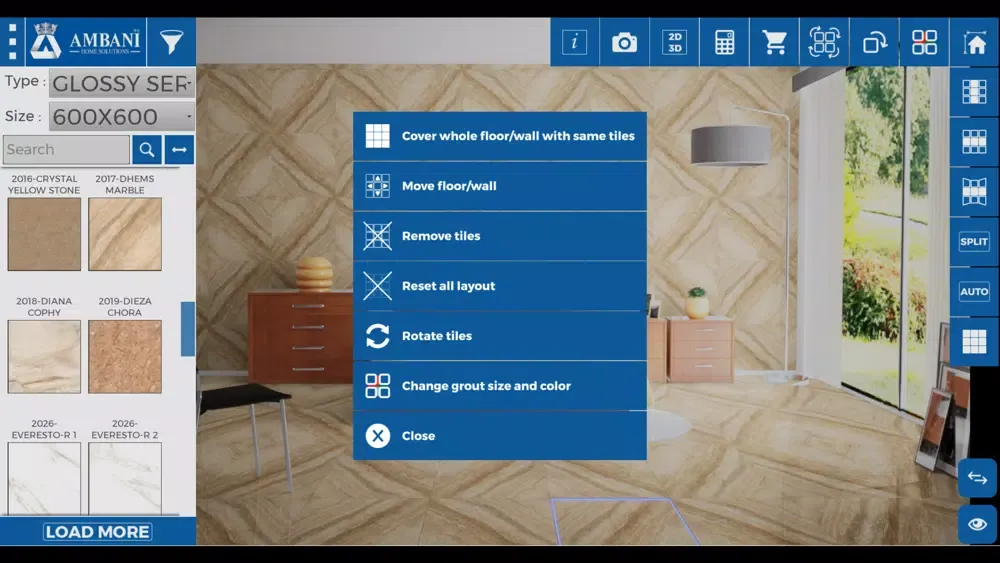Image resolution: width=1000 pixels, height=563 pixels.
Task: Focus the tile Search field
Action: pos(66,149)
